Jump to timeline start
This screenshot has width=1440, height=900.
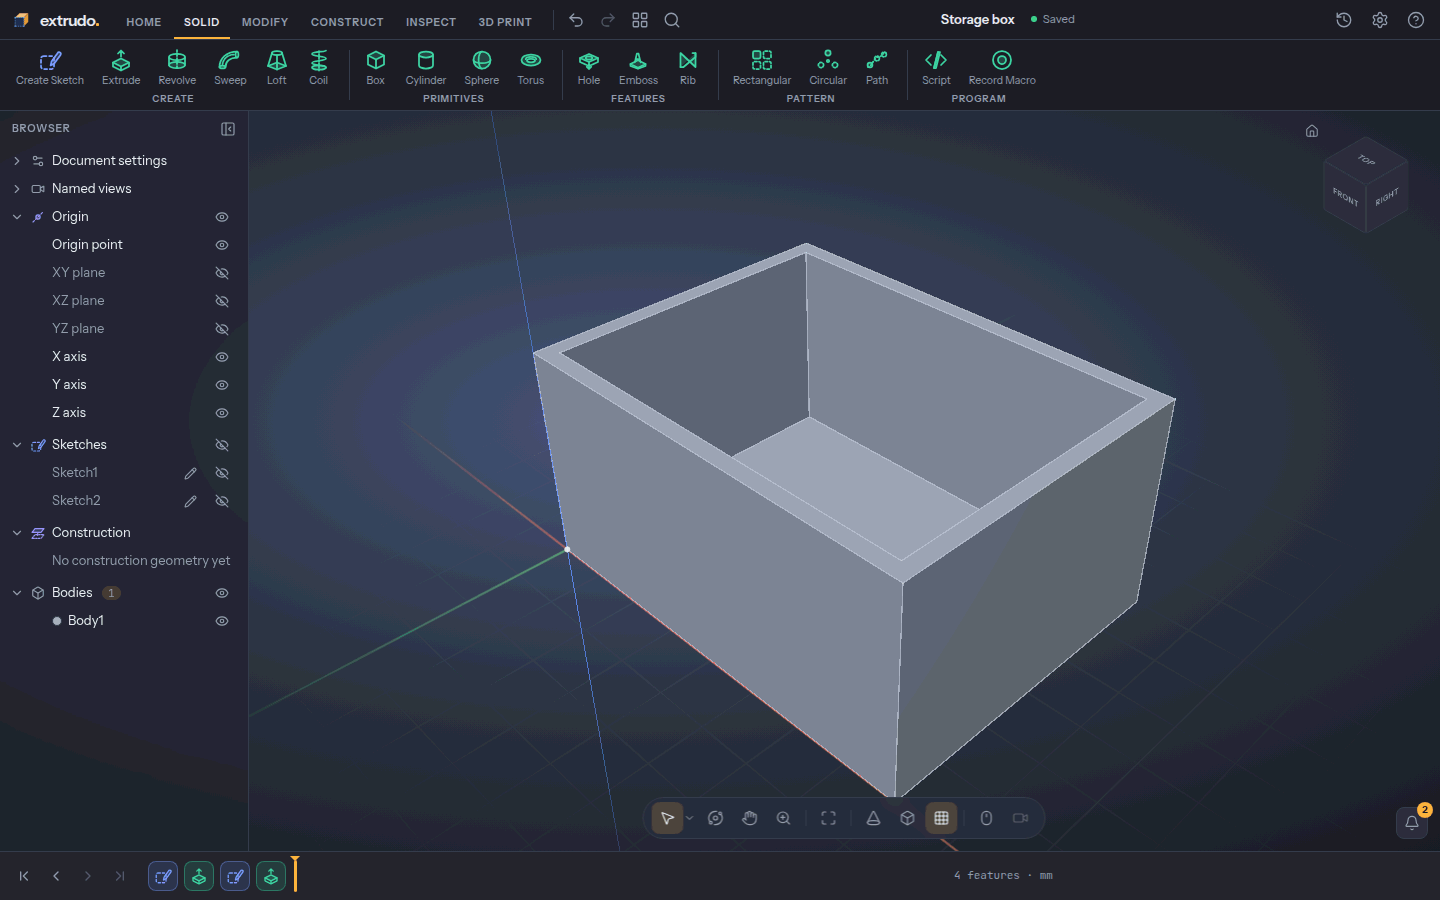click(24, 876)
